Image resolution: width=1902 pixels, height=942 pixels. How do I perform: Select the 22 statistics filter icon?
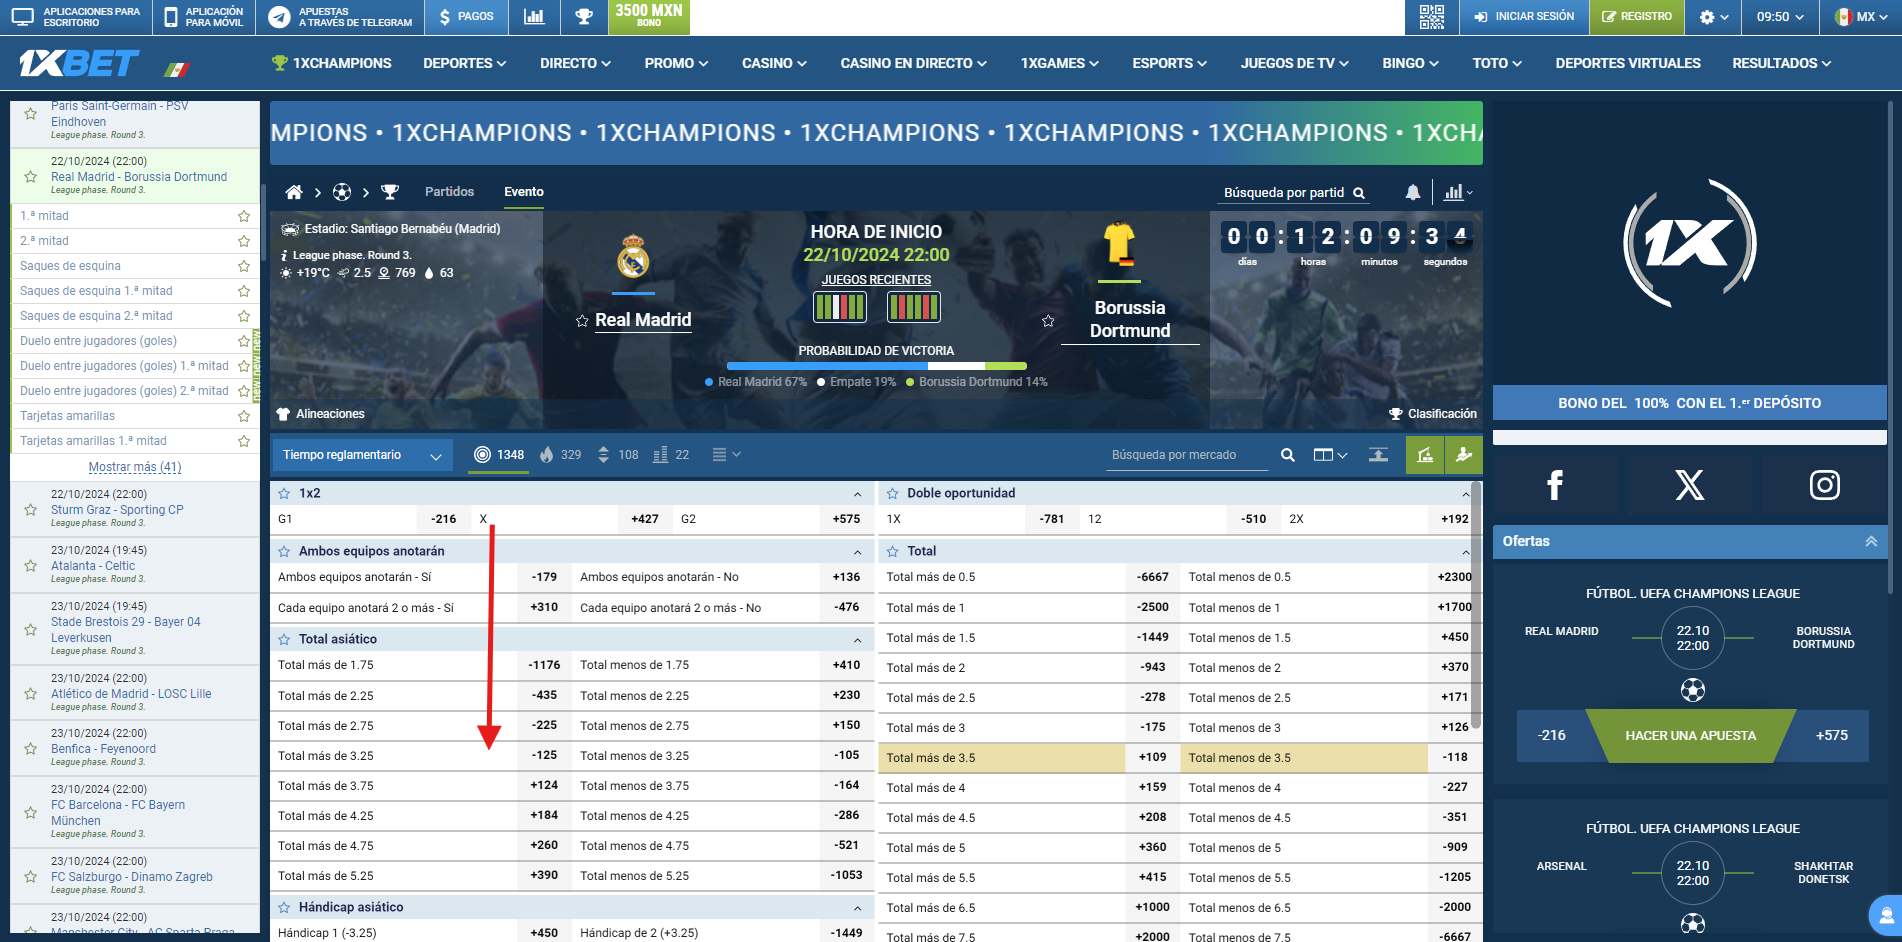click(x=671, y=455)
